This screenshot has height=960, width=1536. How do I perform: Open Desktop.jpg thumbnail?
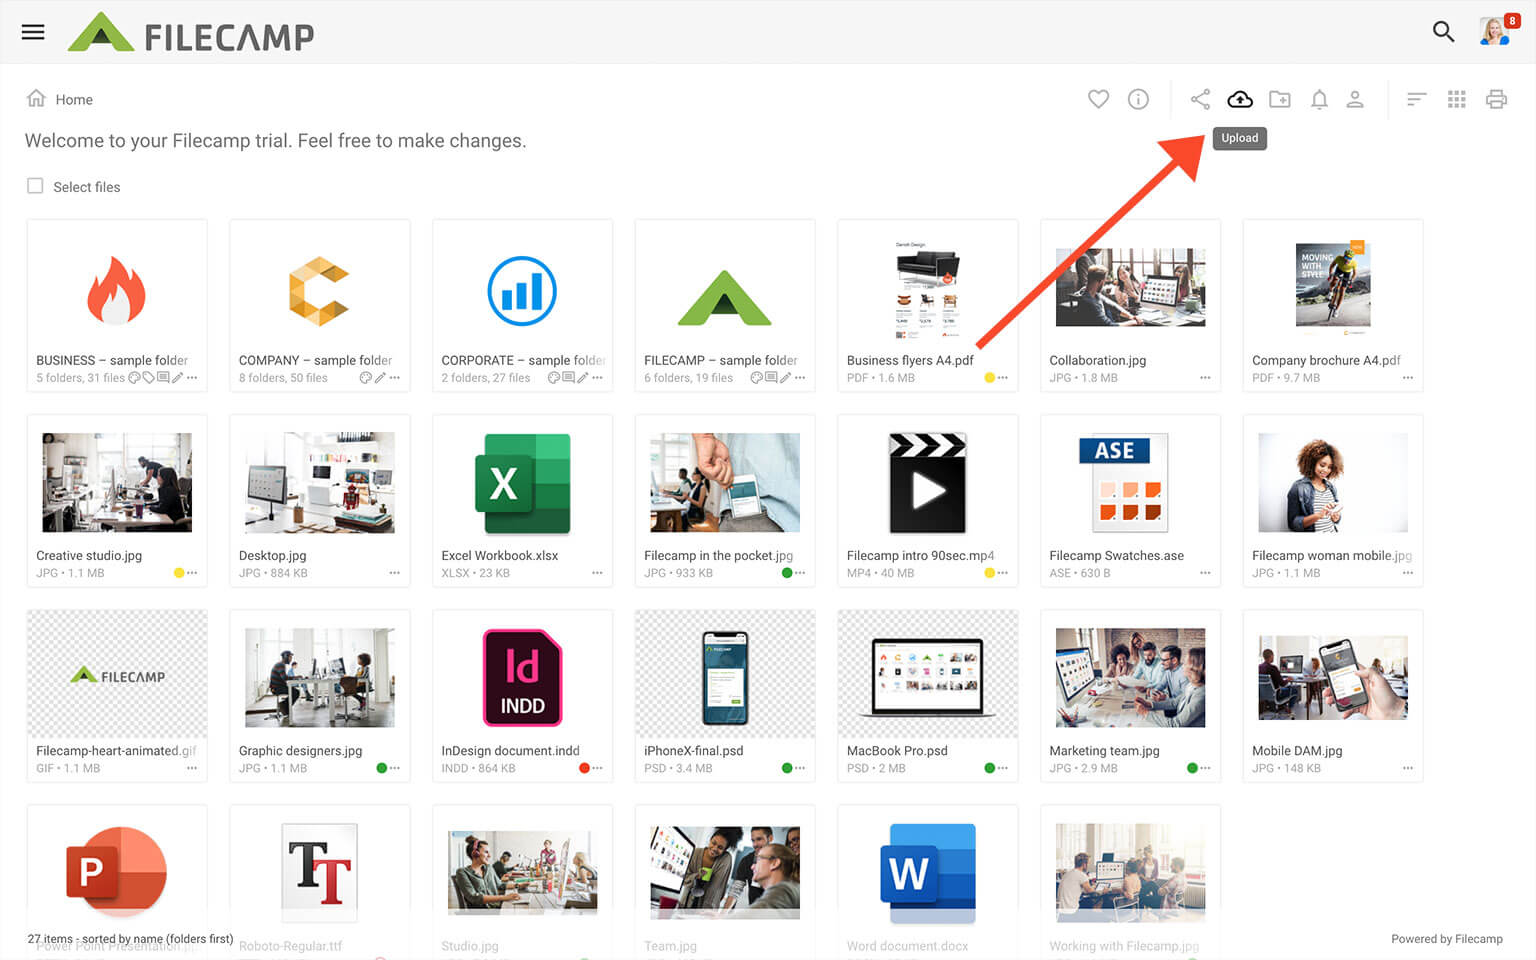coord(319,482)
